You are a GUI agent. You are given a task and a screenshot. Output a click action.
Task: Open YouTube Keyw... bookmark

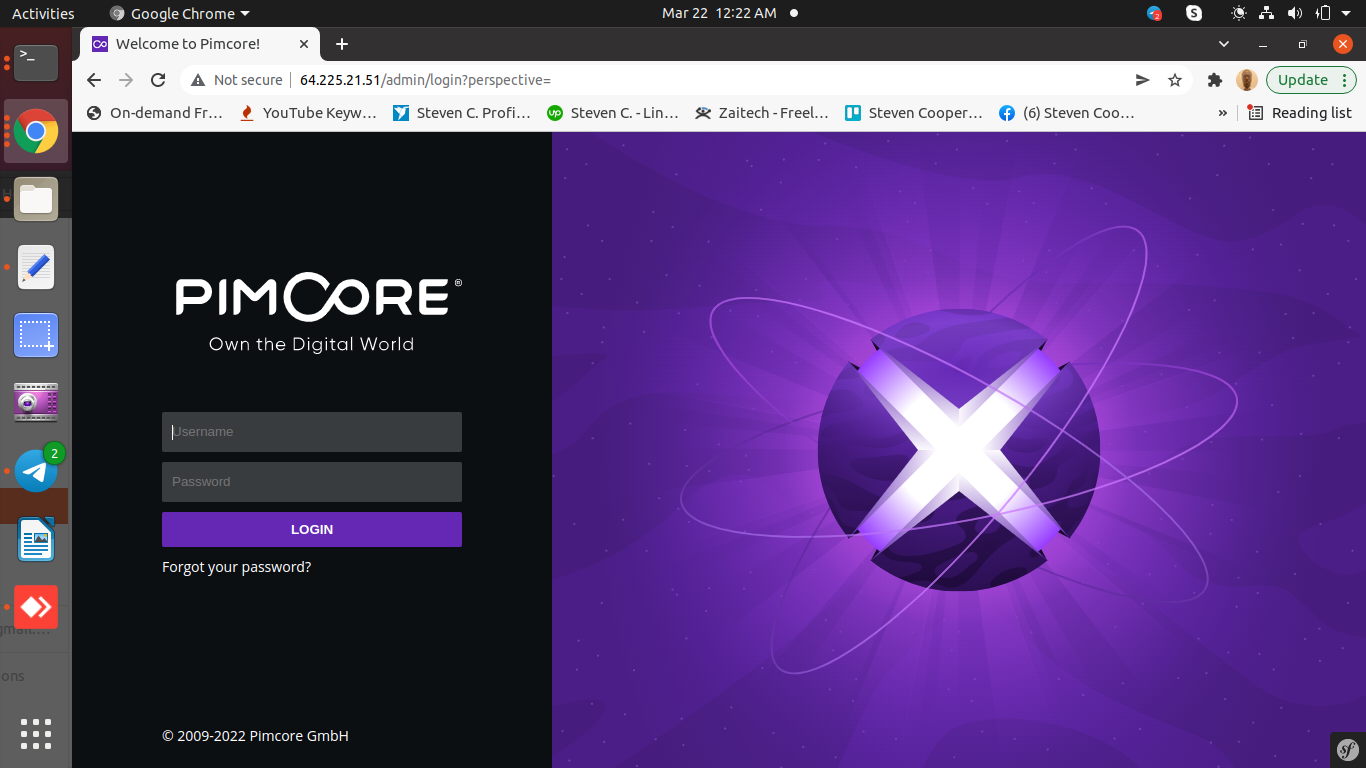(308, 113)
